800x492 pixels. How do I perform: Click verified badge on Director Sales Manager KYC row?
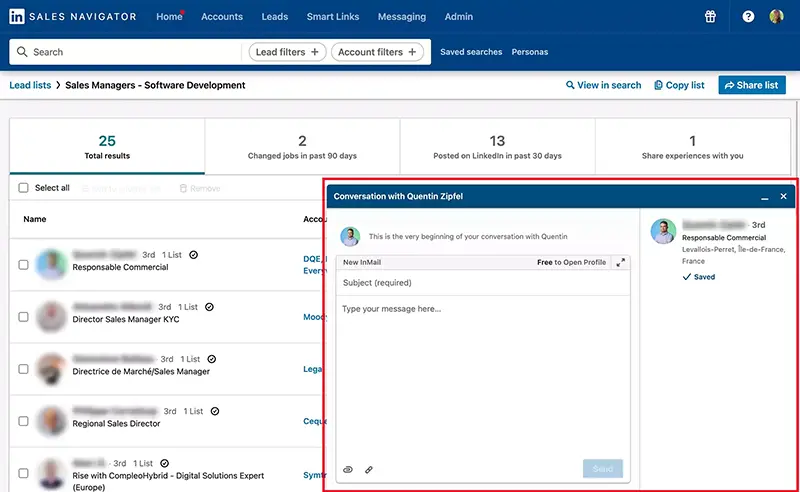tap(209, 307)
